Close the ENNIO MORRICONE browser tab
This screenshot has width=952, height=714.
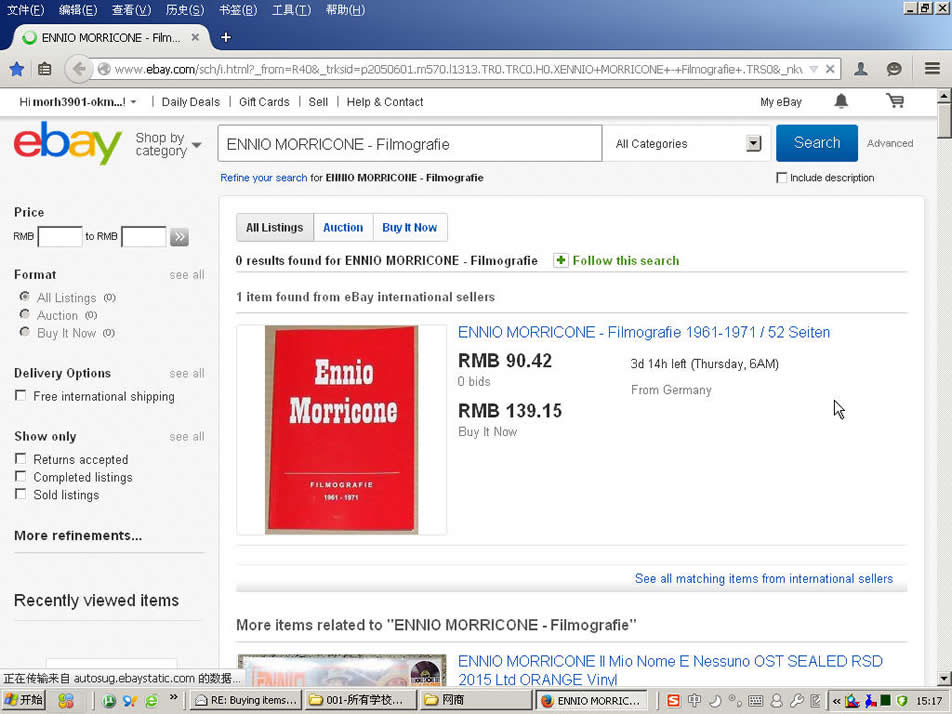pyautogui.click(x=195, y=38)
